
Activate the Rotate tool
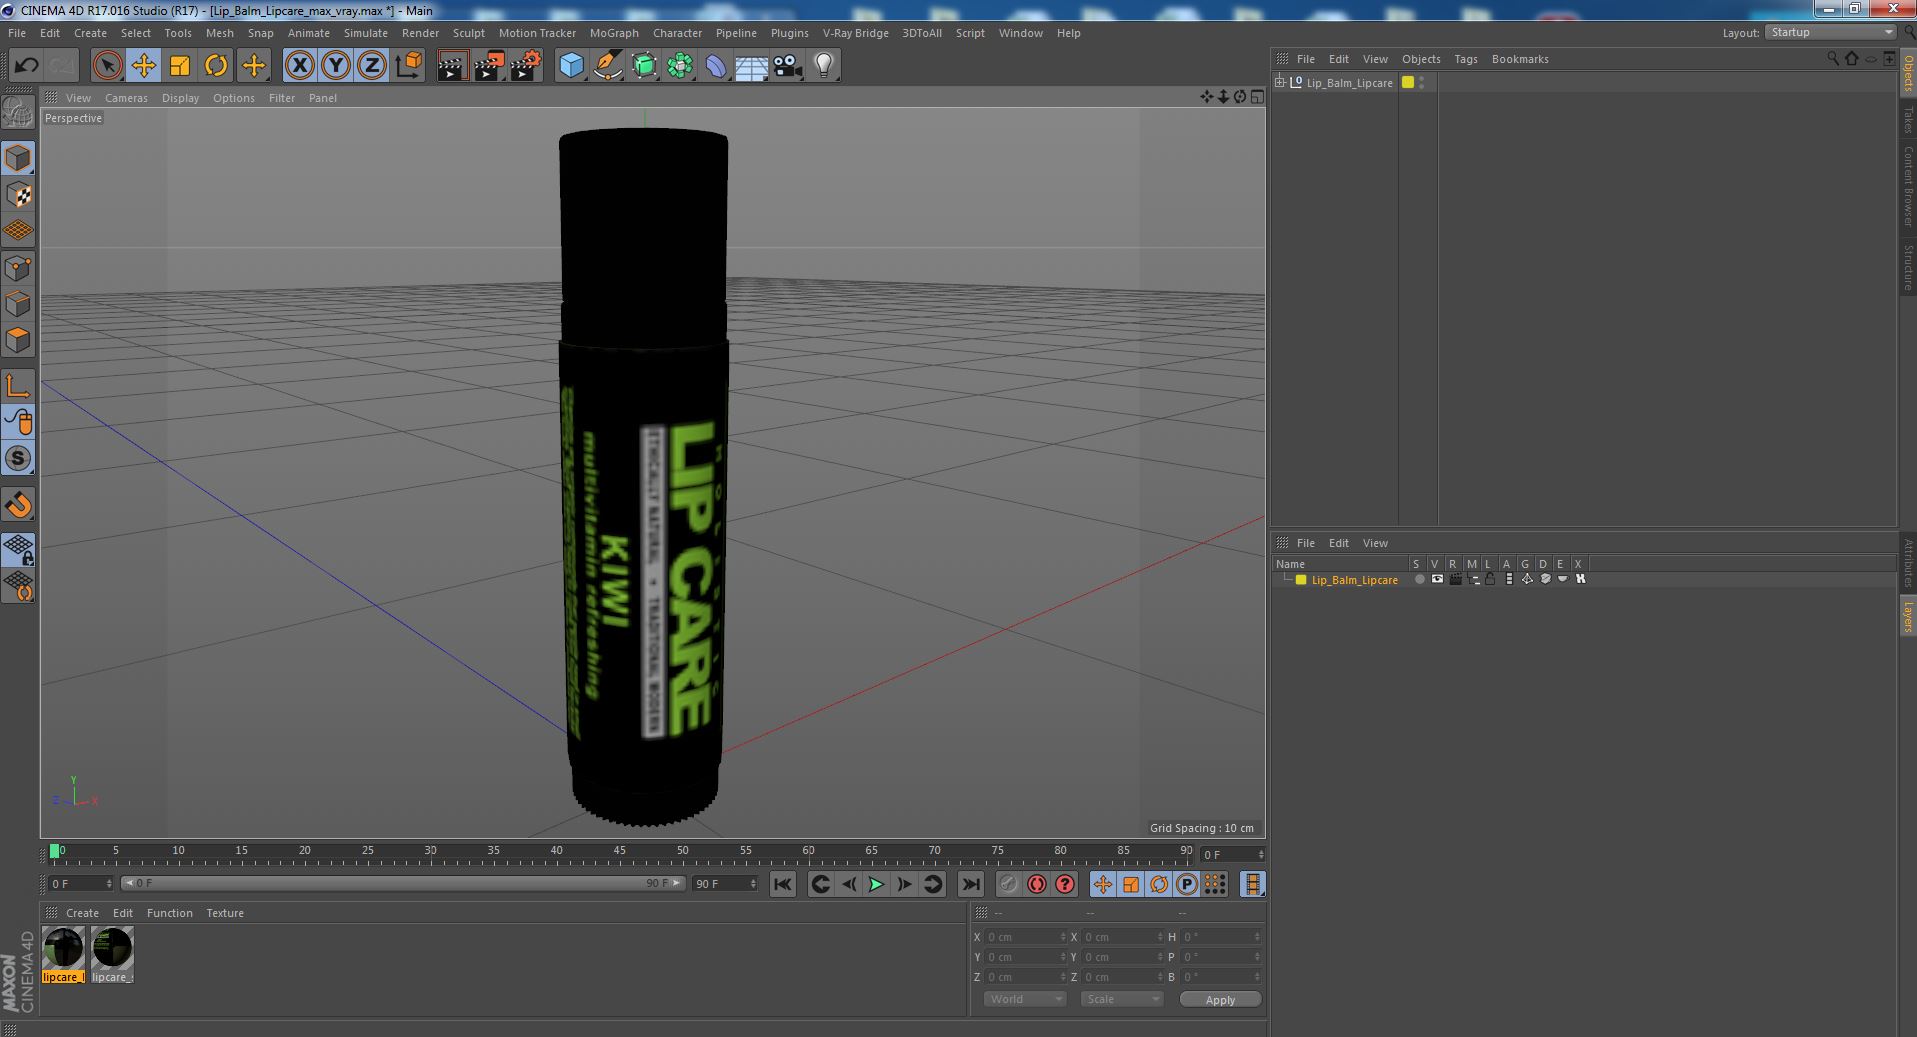[216, 66]
